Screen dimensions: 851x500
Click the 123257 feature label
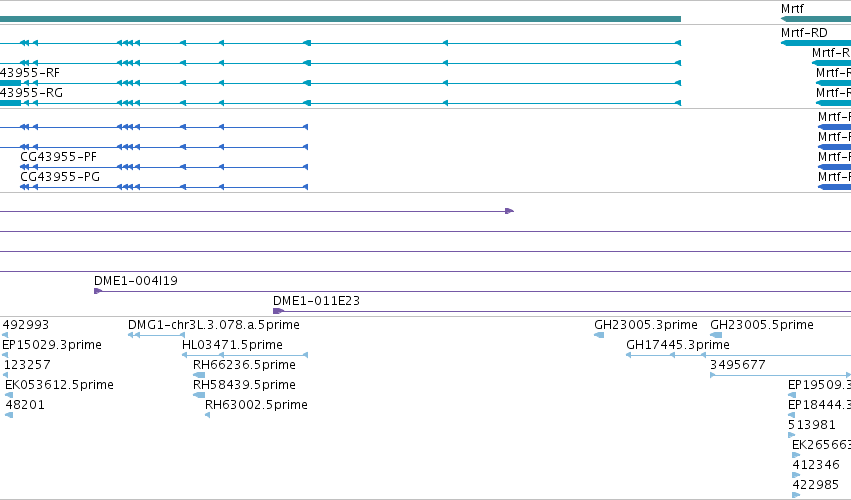tap(27, 365)
